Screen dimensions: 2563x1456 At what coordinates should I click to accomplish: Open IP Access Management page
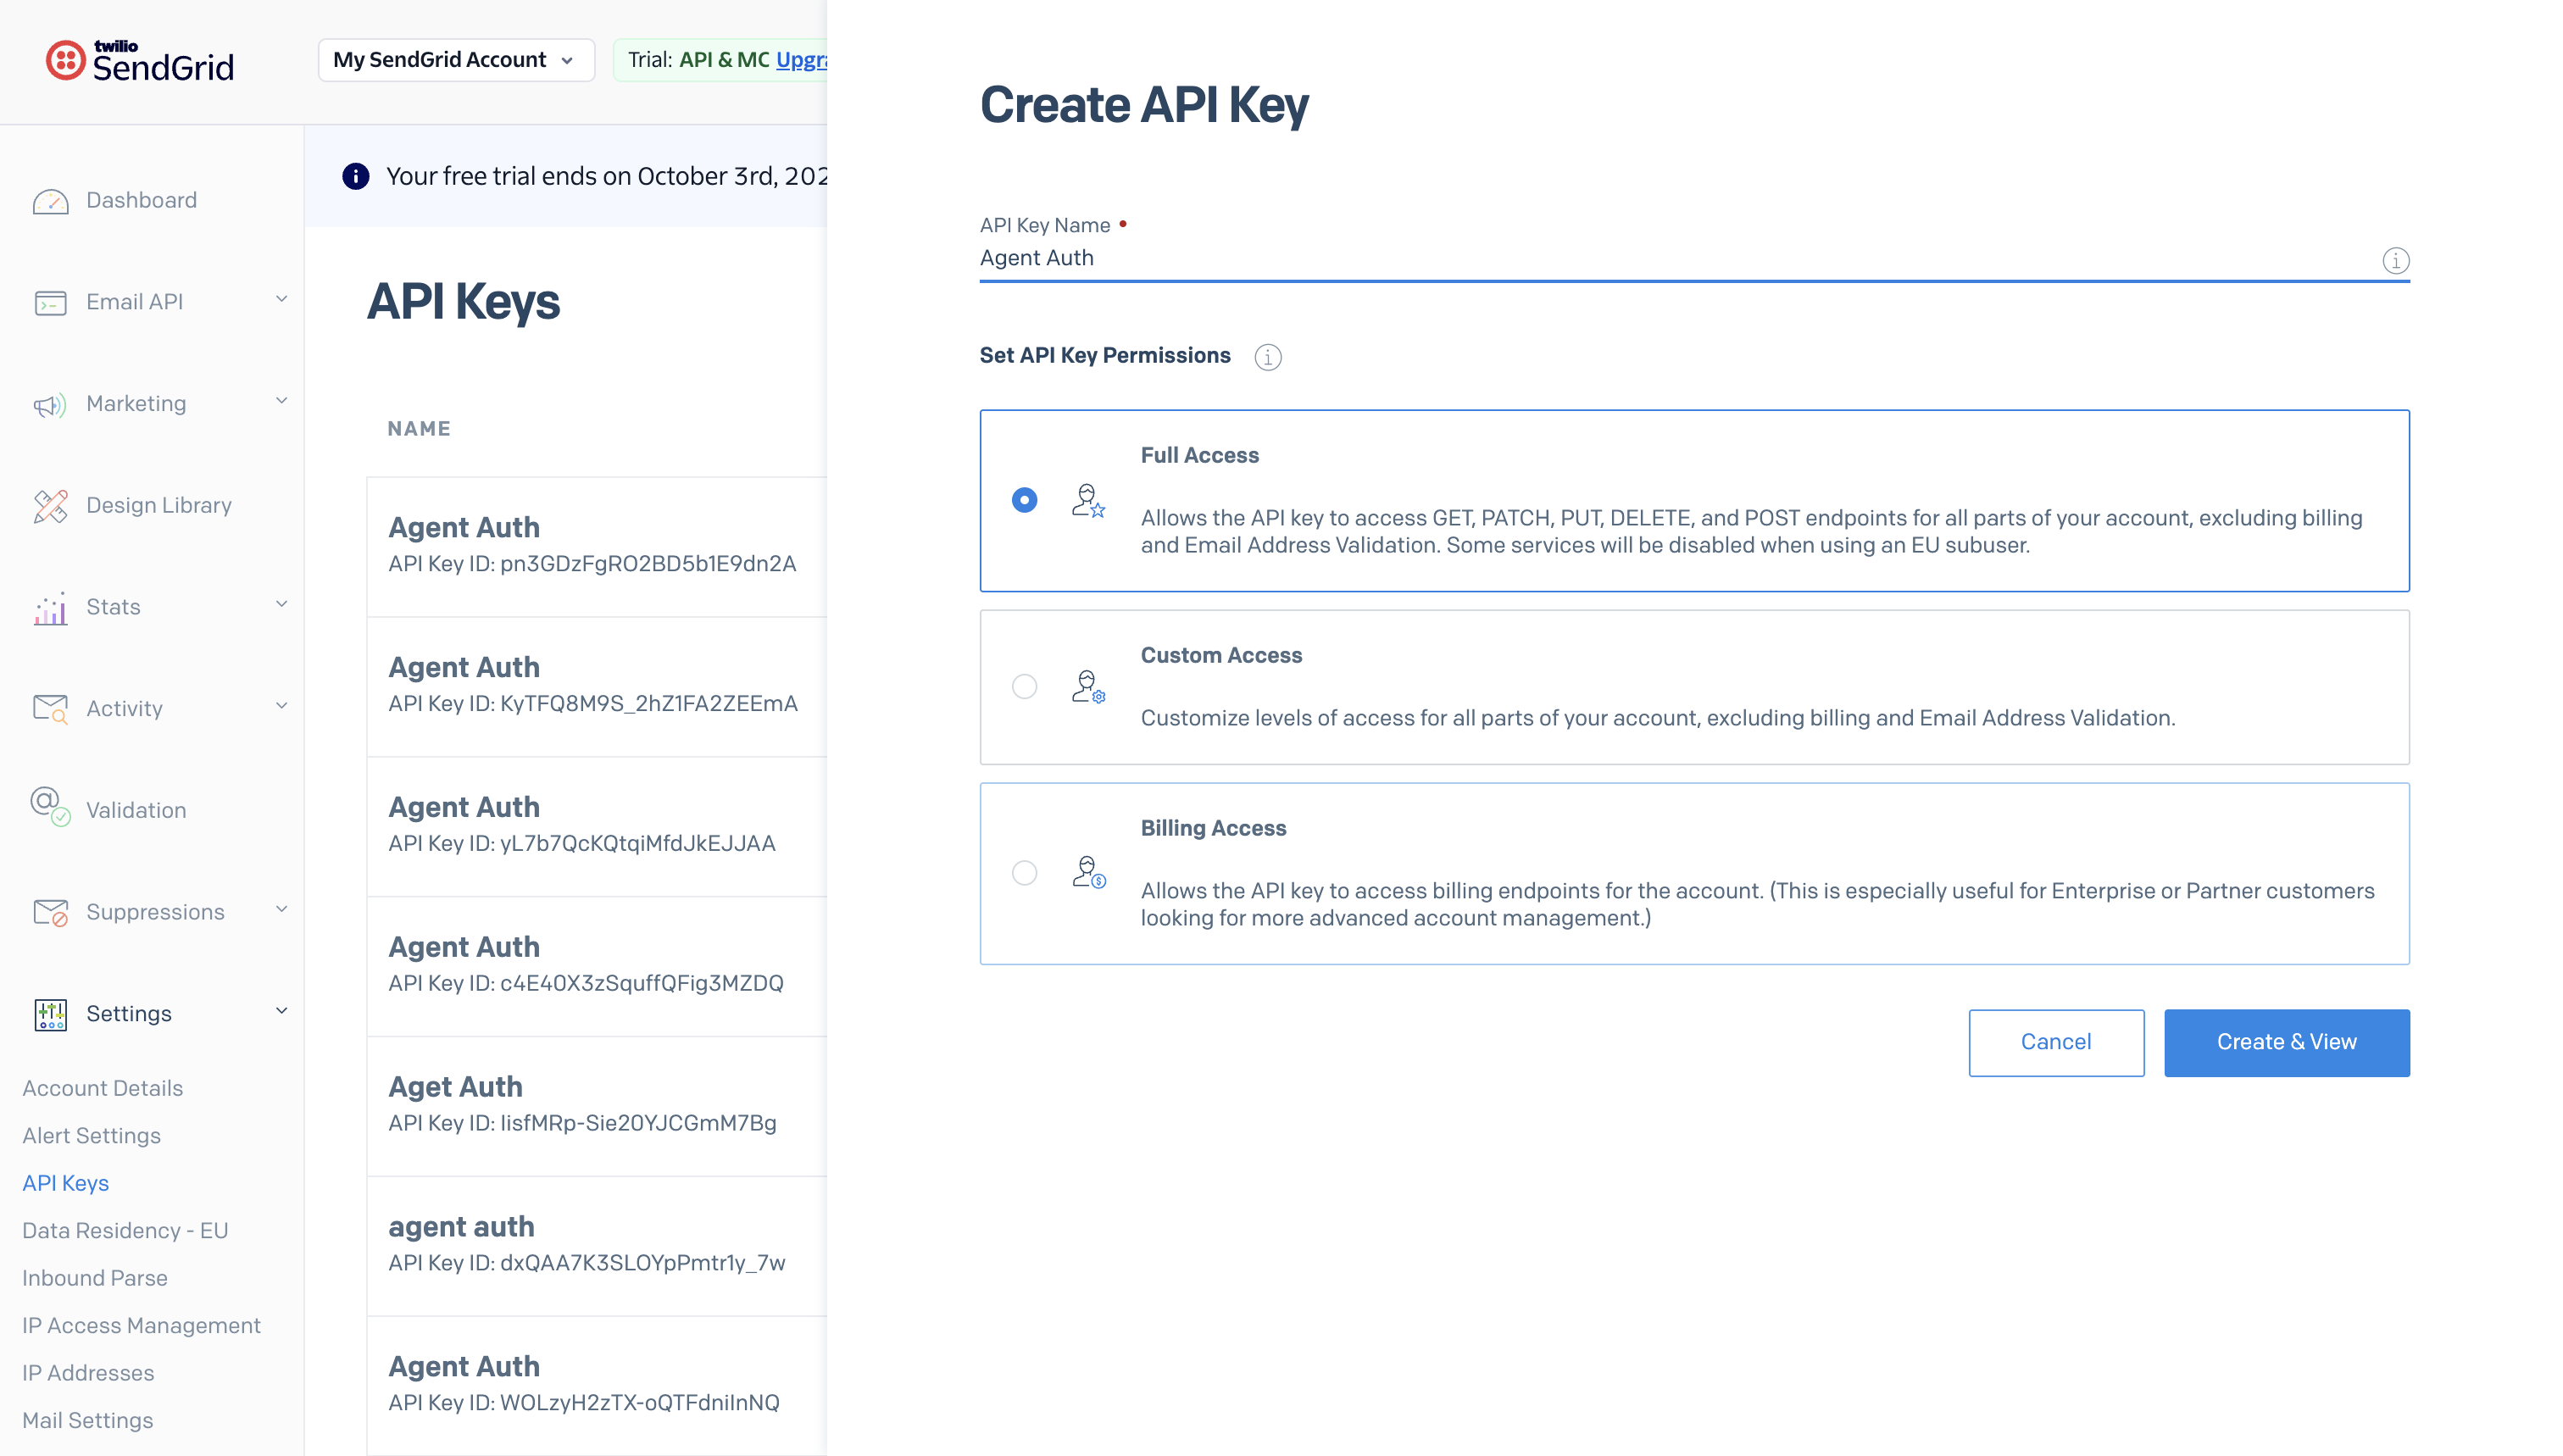click(141, 1326)
